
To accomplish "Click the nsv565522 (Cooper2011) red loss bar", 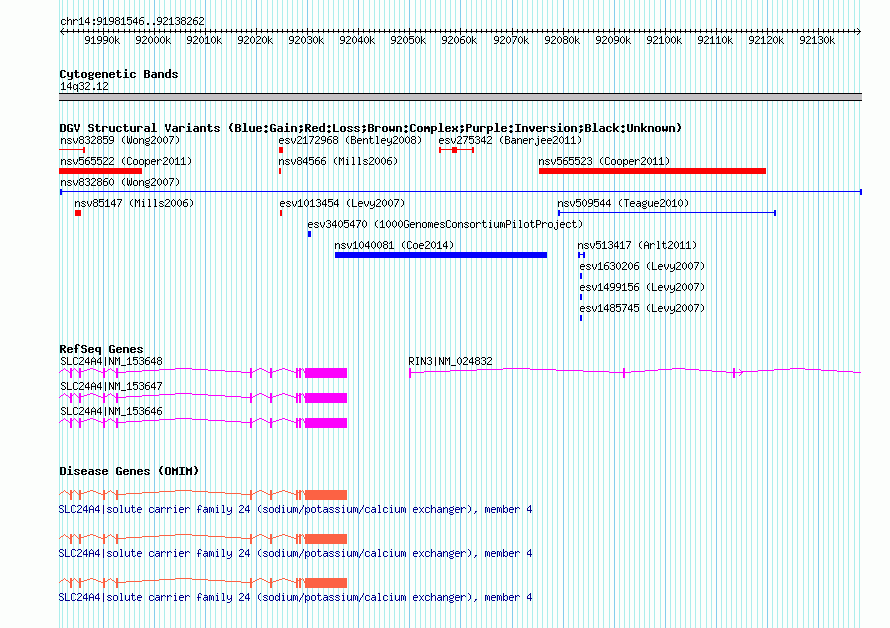I will pyautogui.click(x=100, y=171).
